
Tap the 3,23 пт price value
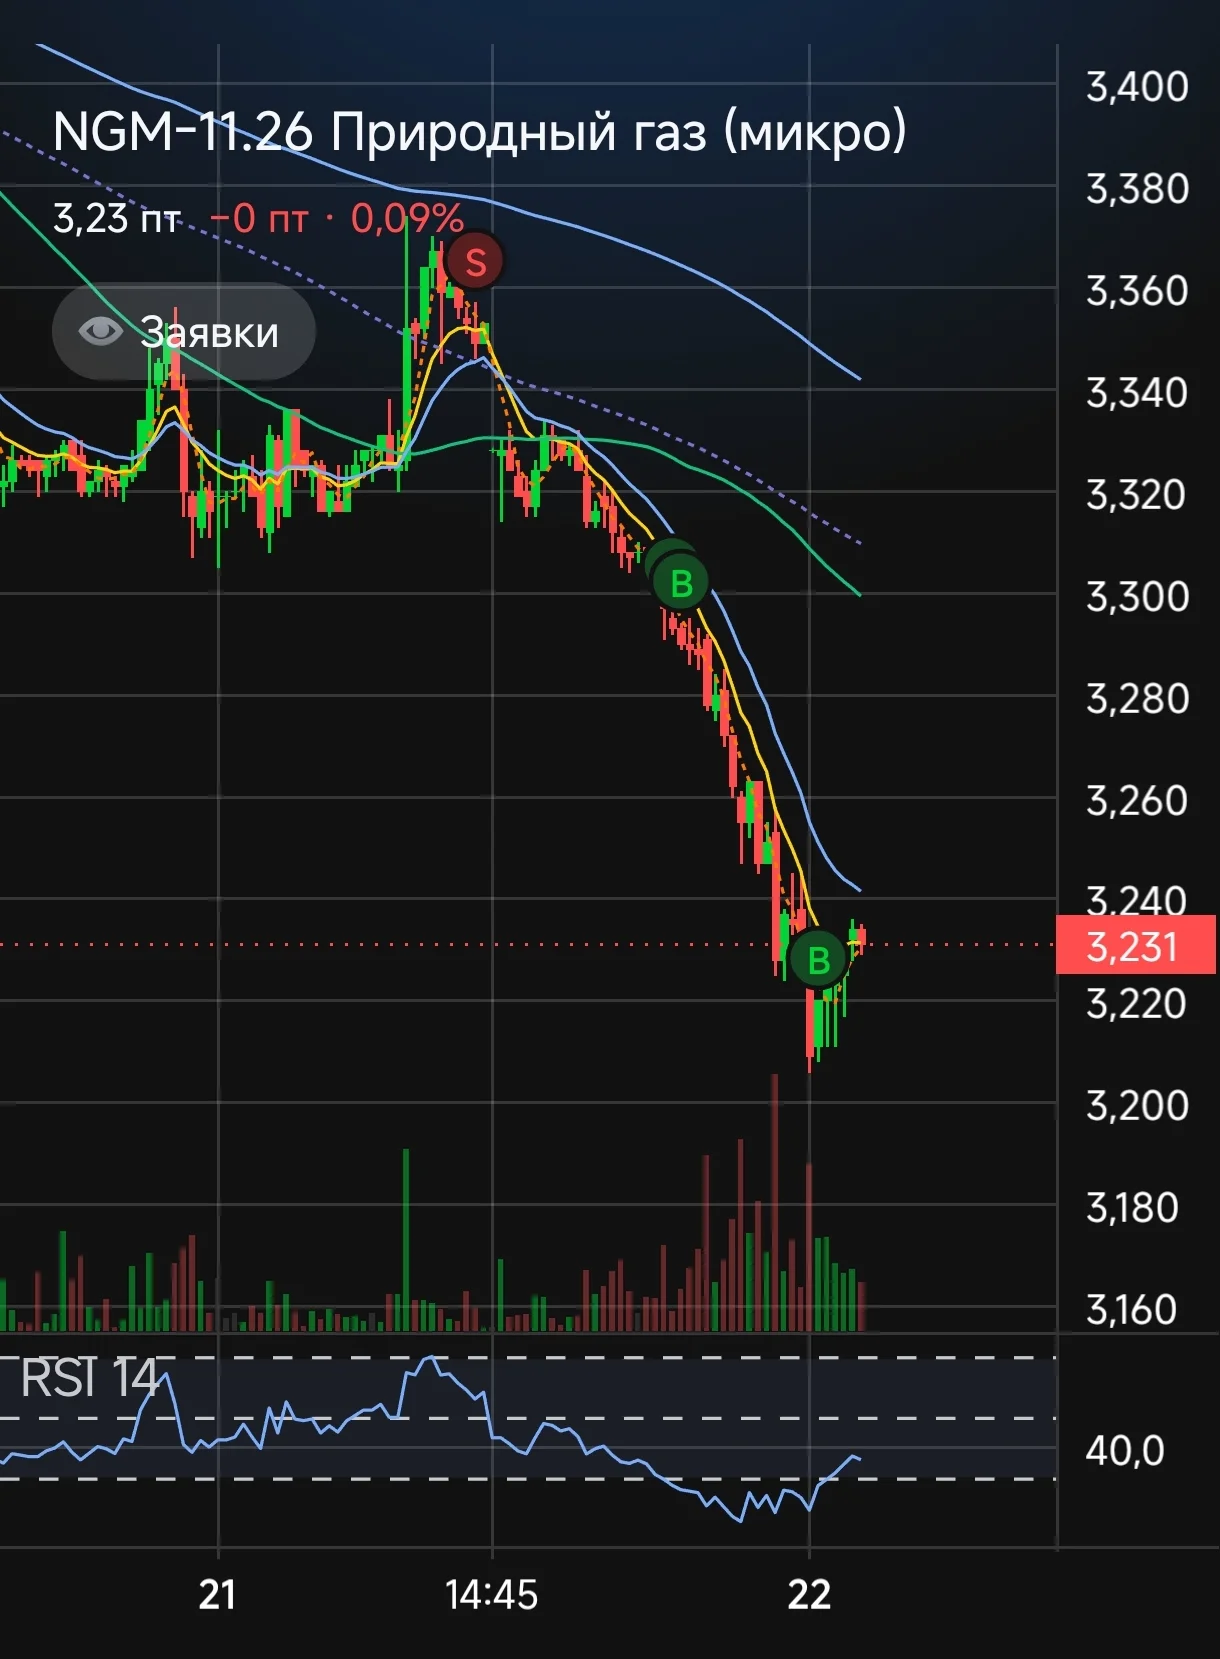coord(117,218)
